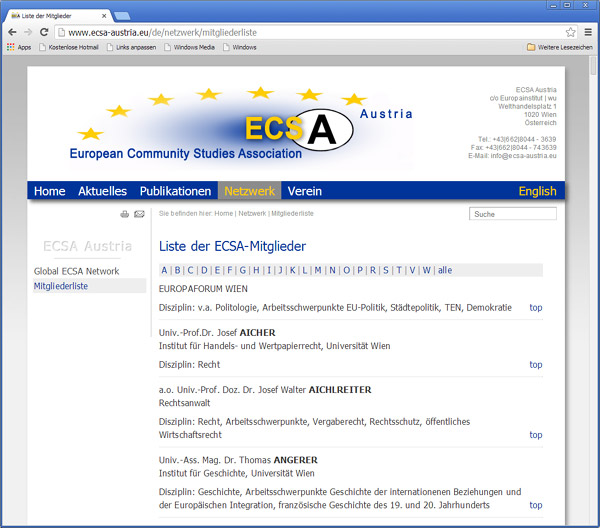Click the print page icon
Image resolution: width=600 pixels, height=528 pixels.
(125, 214)
